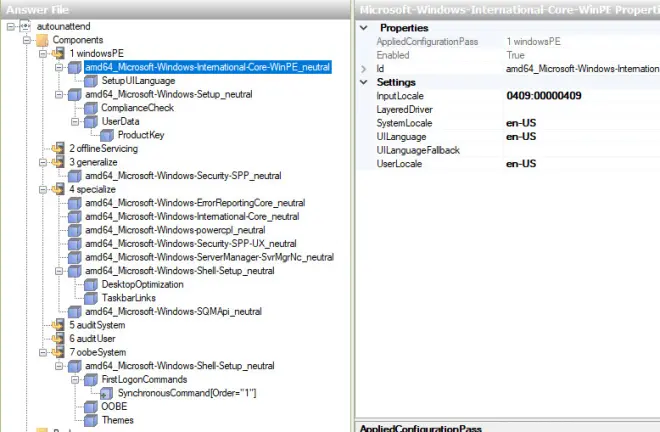Expand the Id property row

pyautogui.click(x=364, y=69)
